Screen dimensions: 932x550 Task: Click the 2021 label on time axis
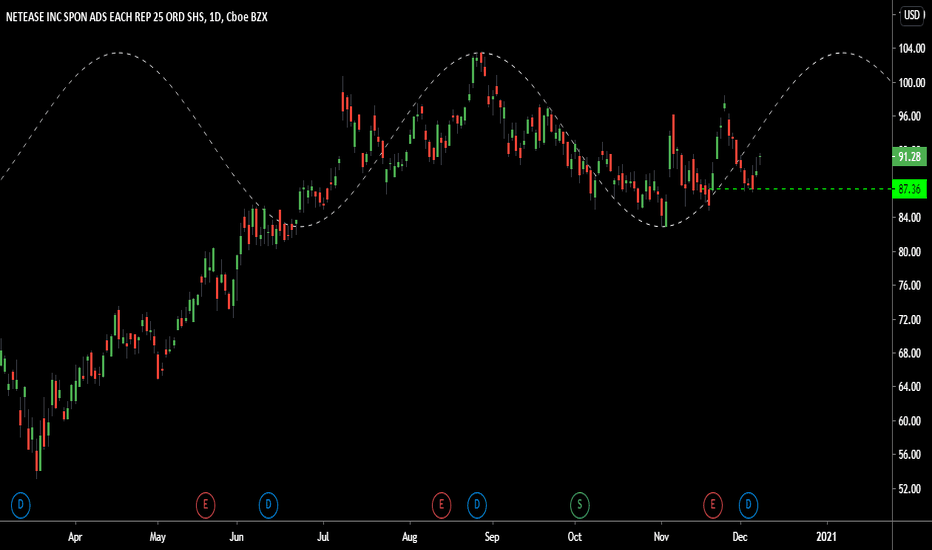tap(826, 537)
